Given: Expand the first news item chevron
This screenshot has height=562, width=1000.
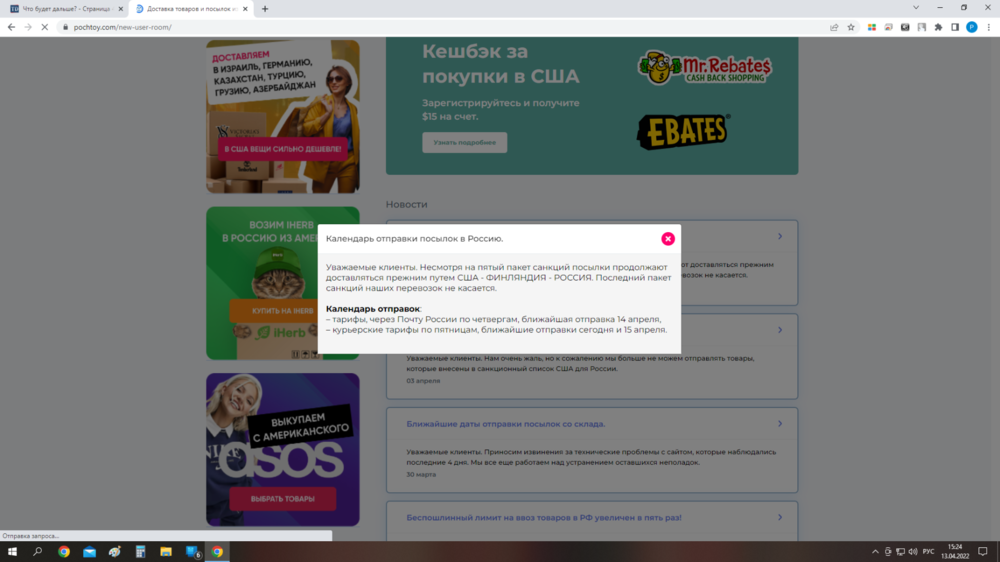Looking at the screenshot, I should tap(779, 237).
